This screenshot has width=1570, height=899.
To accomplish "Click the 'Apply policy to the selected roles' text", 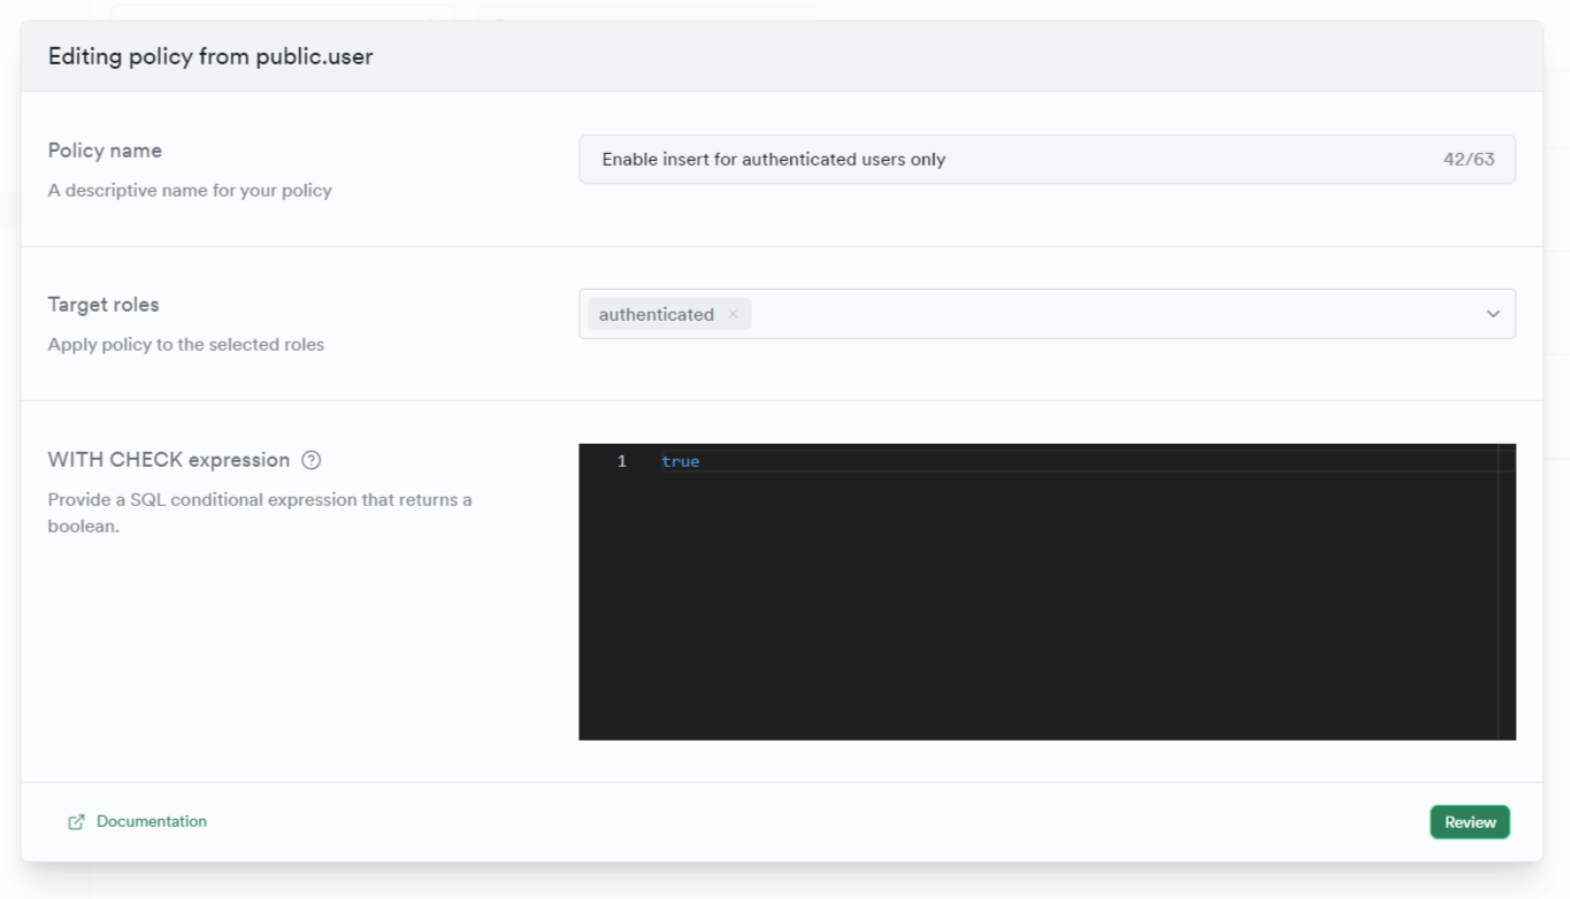I will click(186, 344).
